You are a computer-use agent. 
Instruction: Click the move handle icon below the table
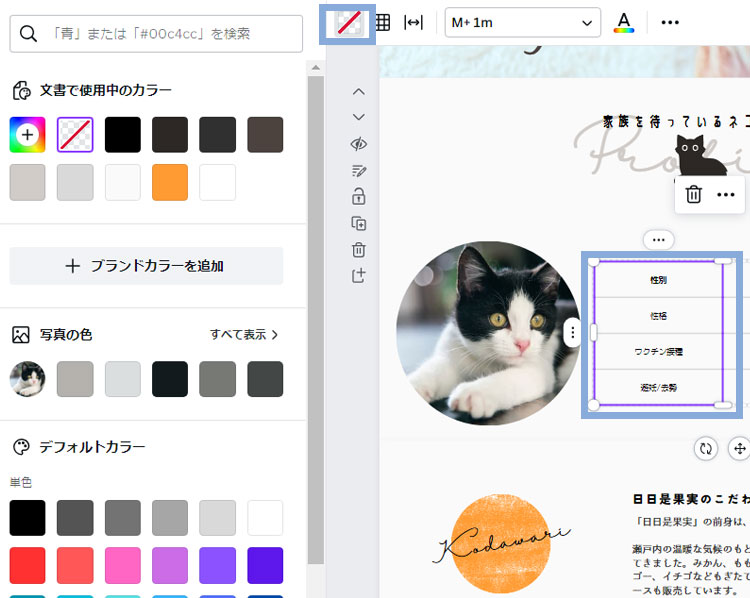click(739, 449)
